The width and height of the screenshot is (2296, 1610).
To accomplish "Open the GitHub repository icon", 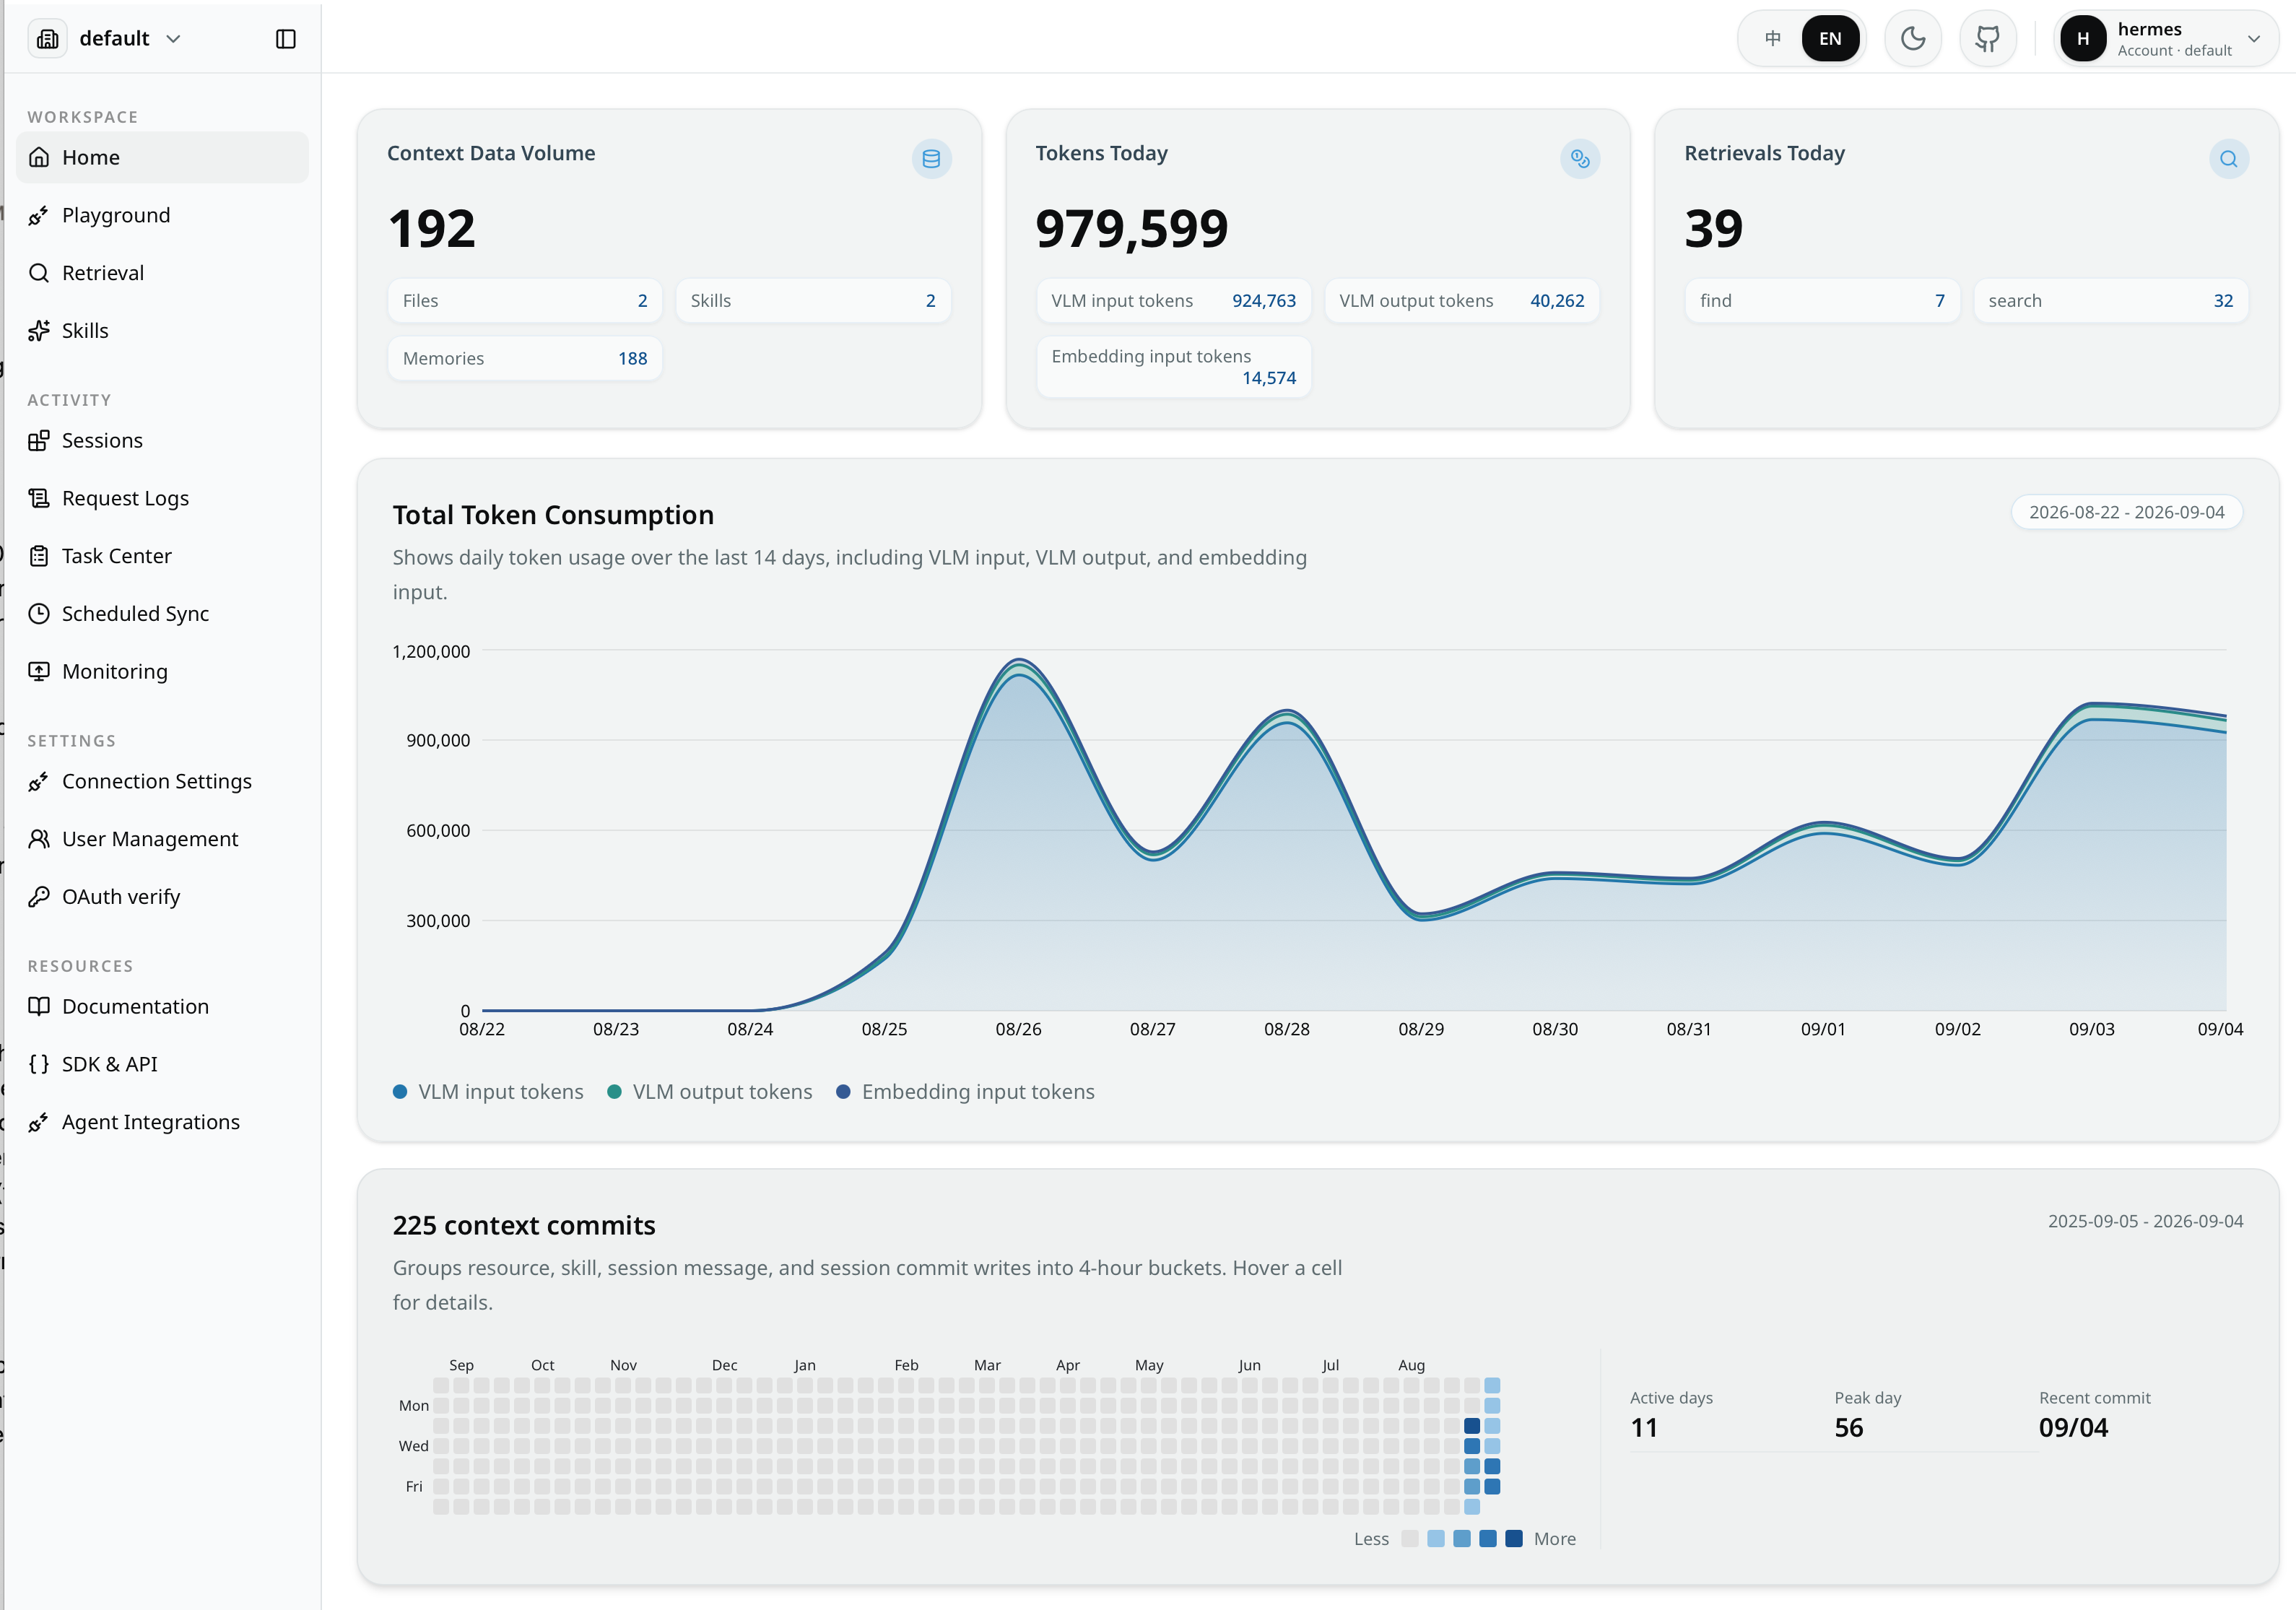I will coord(1988,39).
